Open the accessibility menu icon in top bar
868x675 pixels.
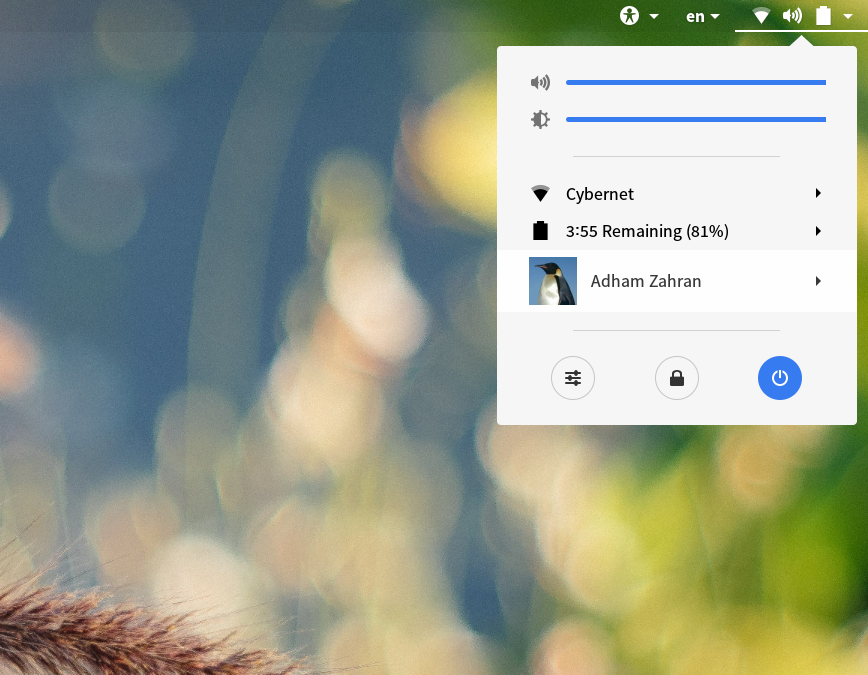pos(629,16)
